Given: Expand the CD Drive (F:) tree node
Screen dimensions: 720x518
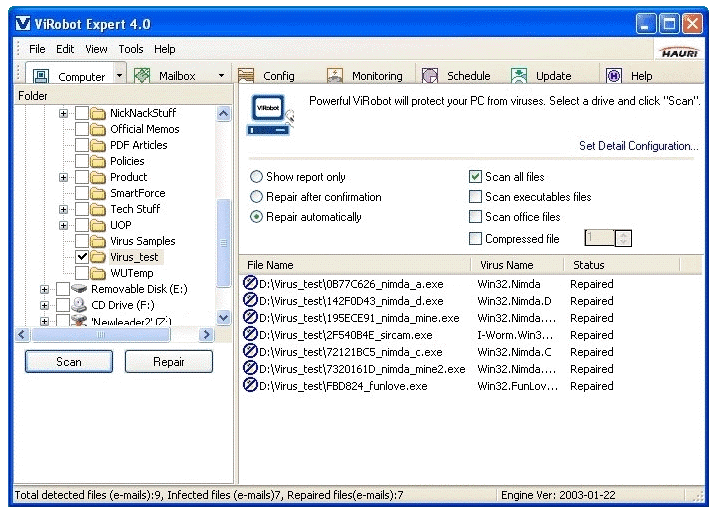Looking at the screenshot, I should 45,305.
